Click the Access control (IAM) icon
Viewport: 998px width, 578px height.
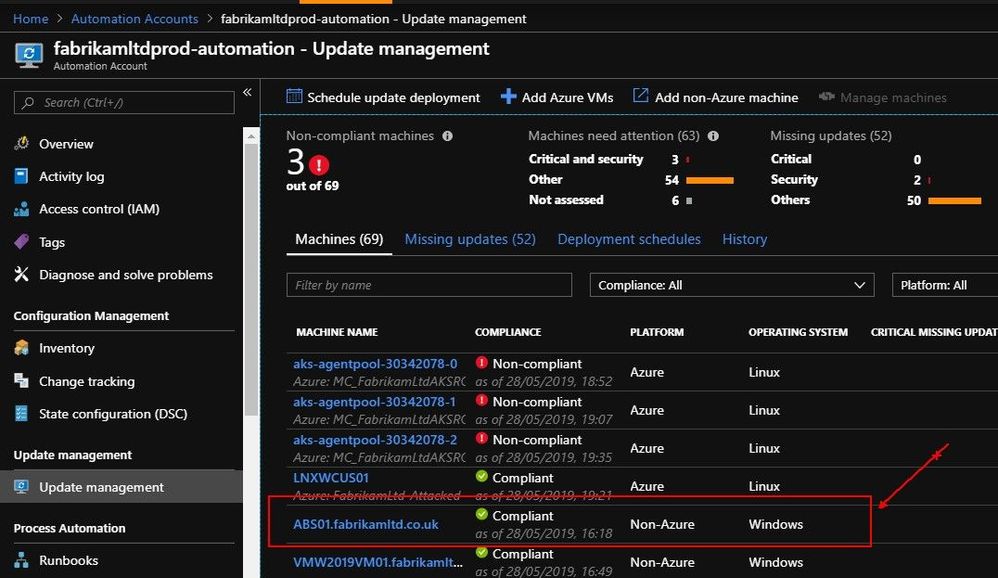(x=22, y=209)
